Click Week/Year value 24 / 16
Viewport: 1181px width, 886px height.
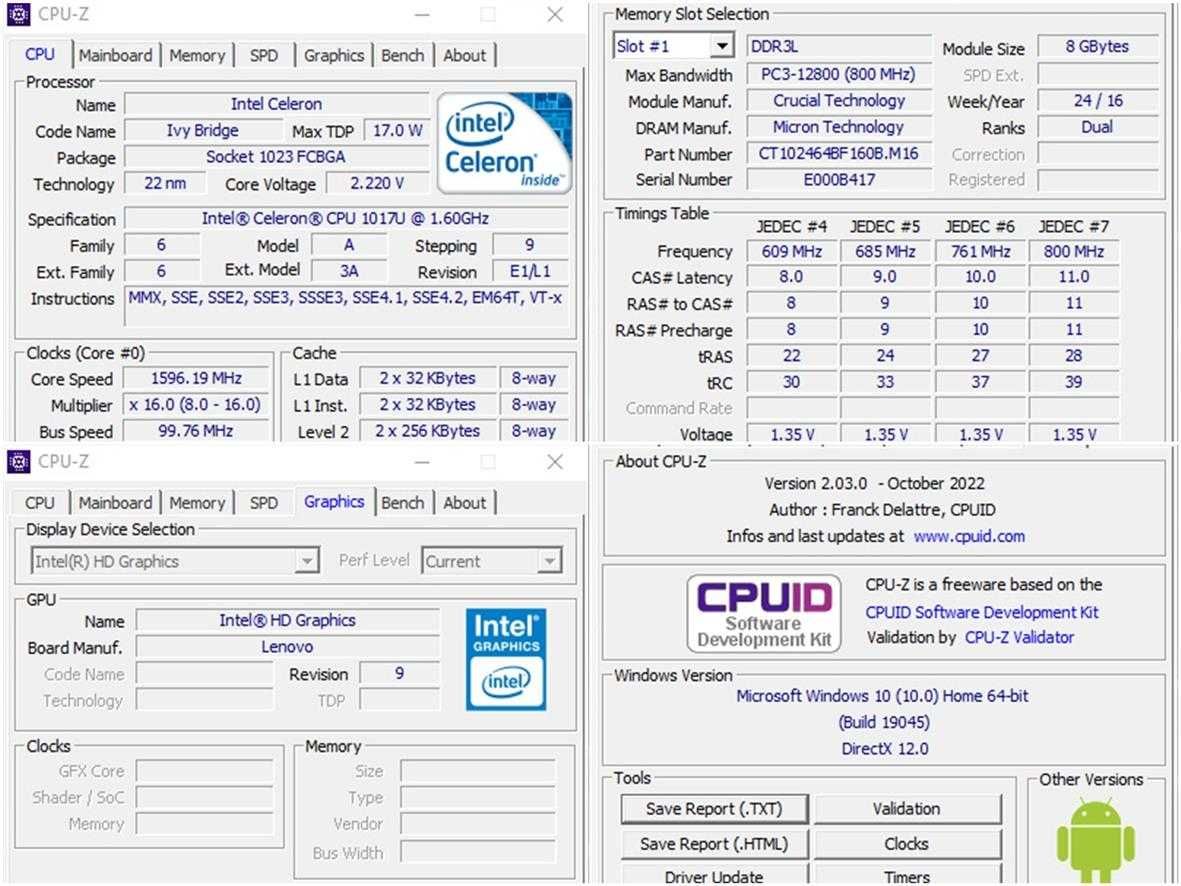1097,100
